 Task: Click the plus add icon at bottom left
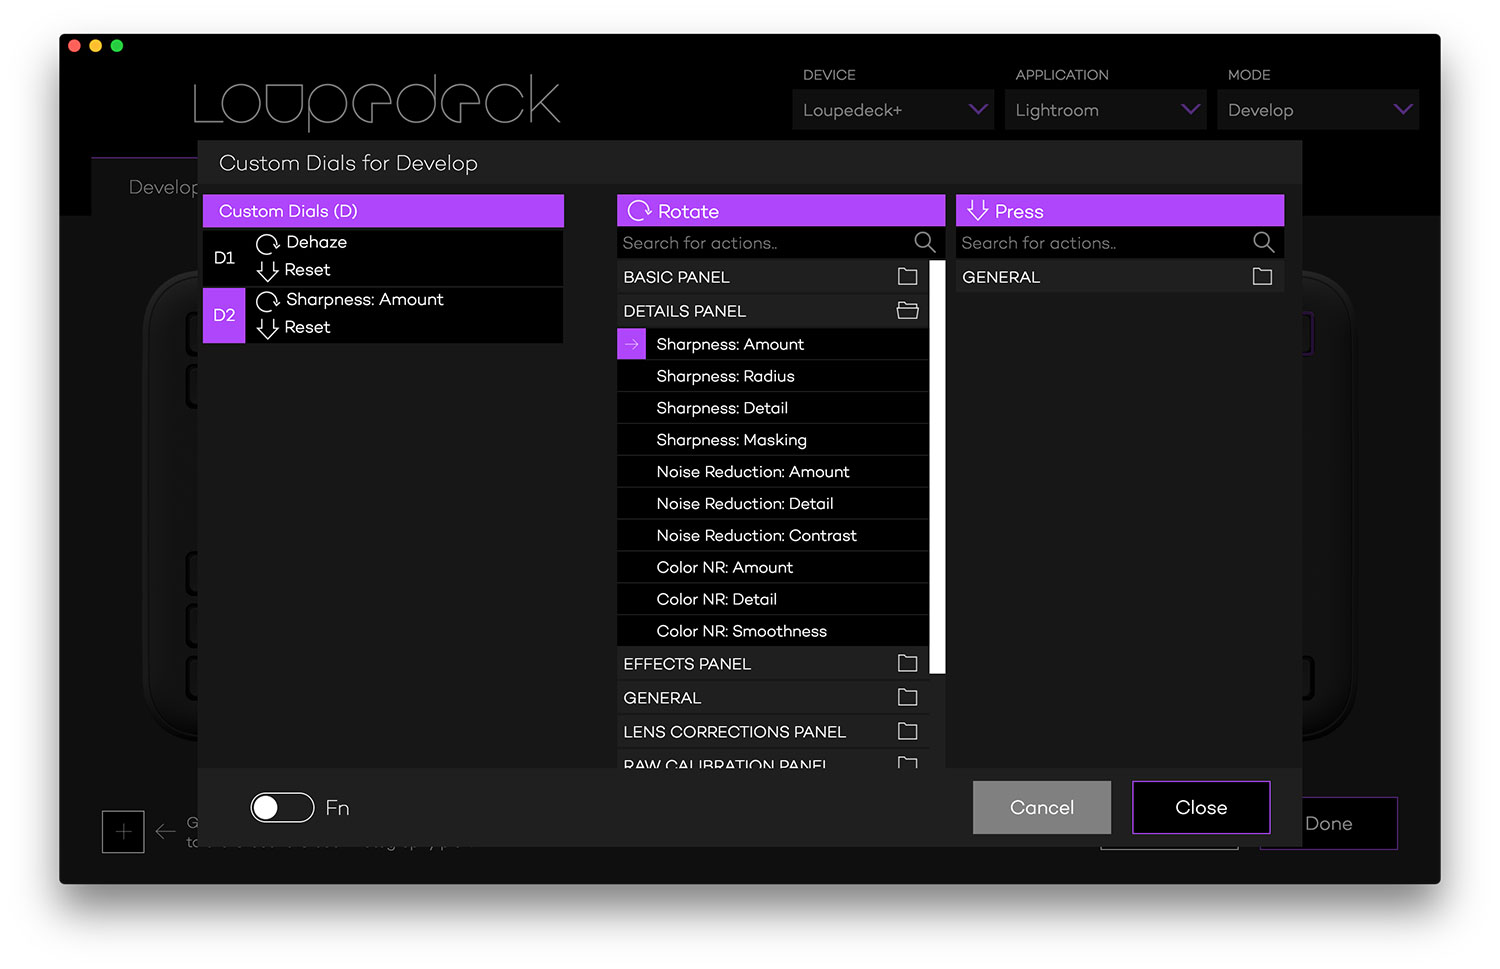[x=123, y=832]
